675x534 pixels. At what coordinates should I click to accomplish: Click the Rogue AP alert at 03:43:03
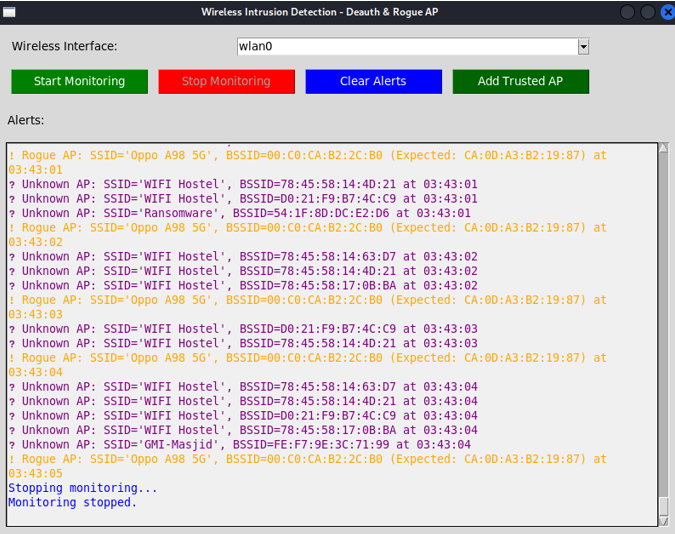click(x=307, y=307)
